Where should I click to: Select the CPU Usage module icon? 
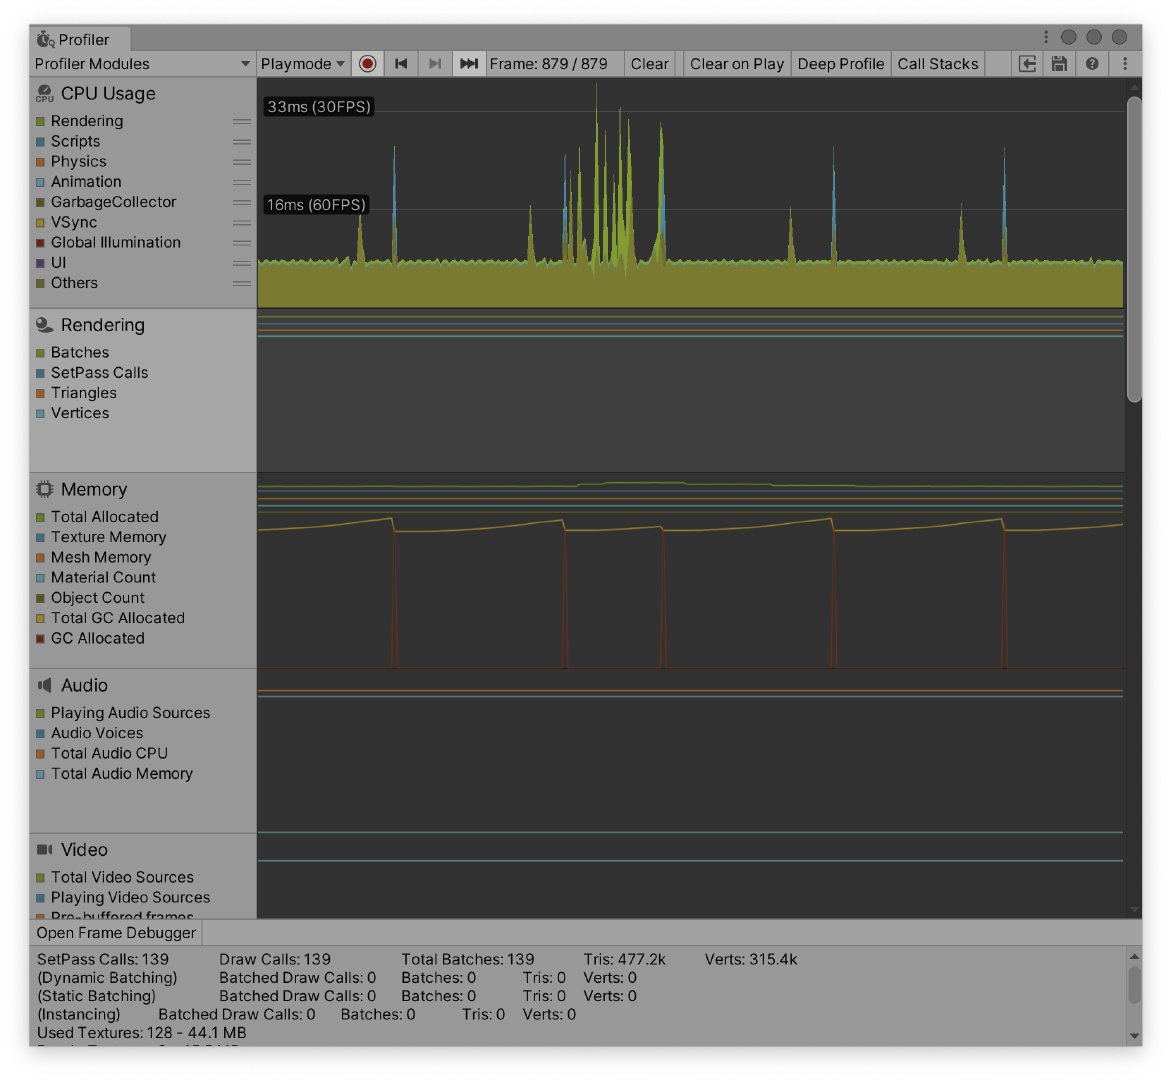45,93
